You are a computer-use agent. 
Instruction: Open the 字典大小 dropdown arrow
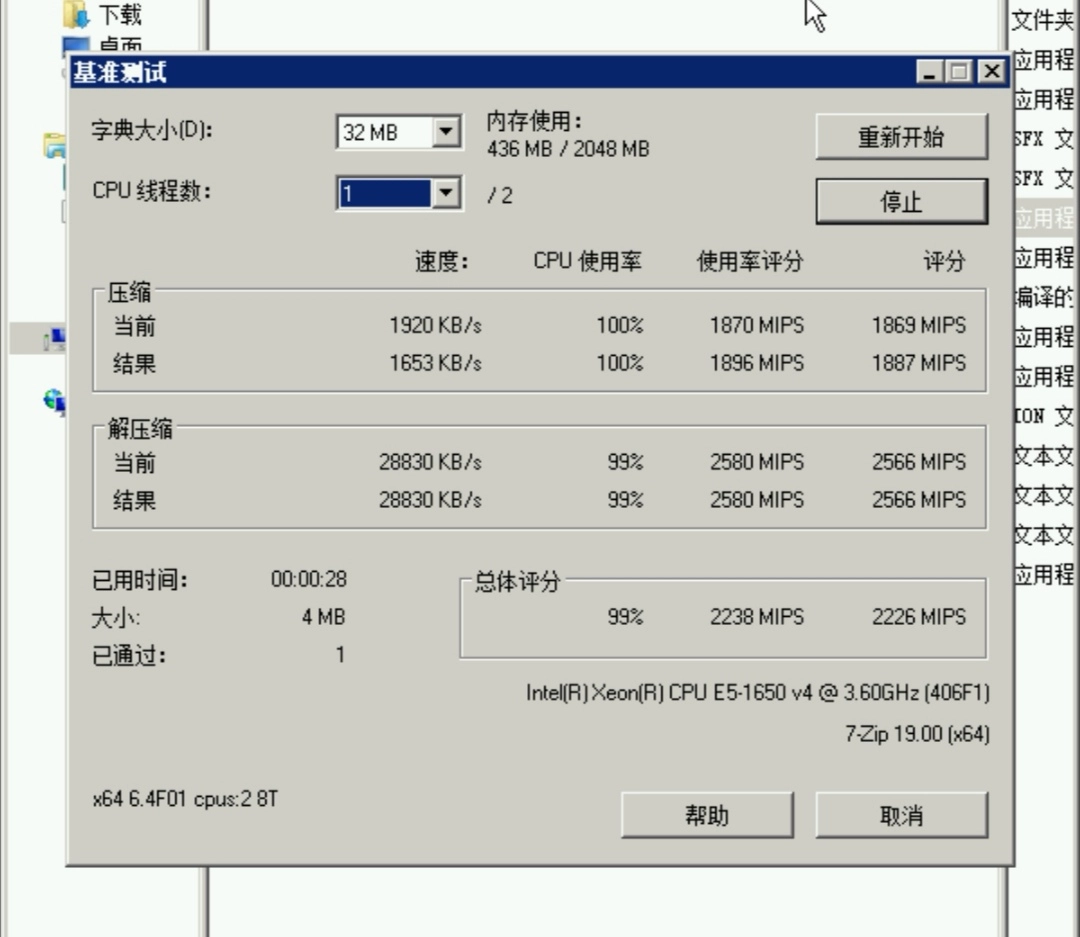pos(446,132)
